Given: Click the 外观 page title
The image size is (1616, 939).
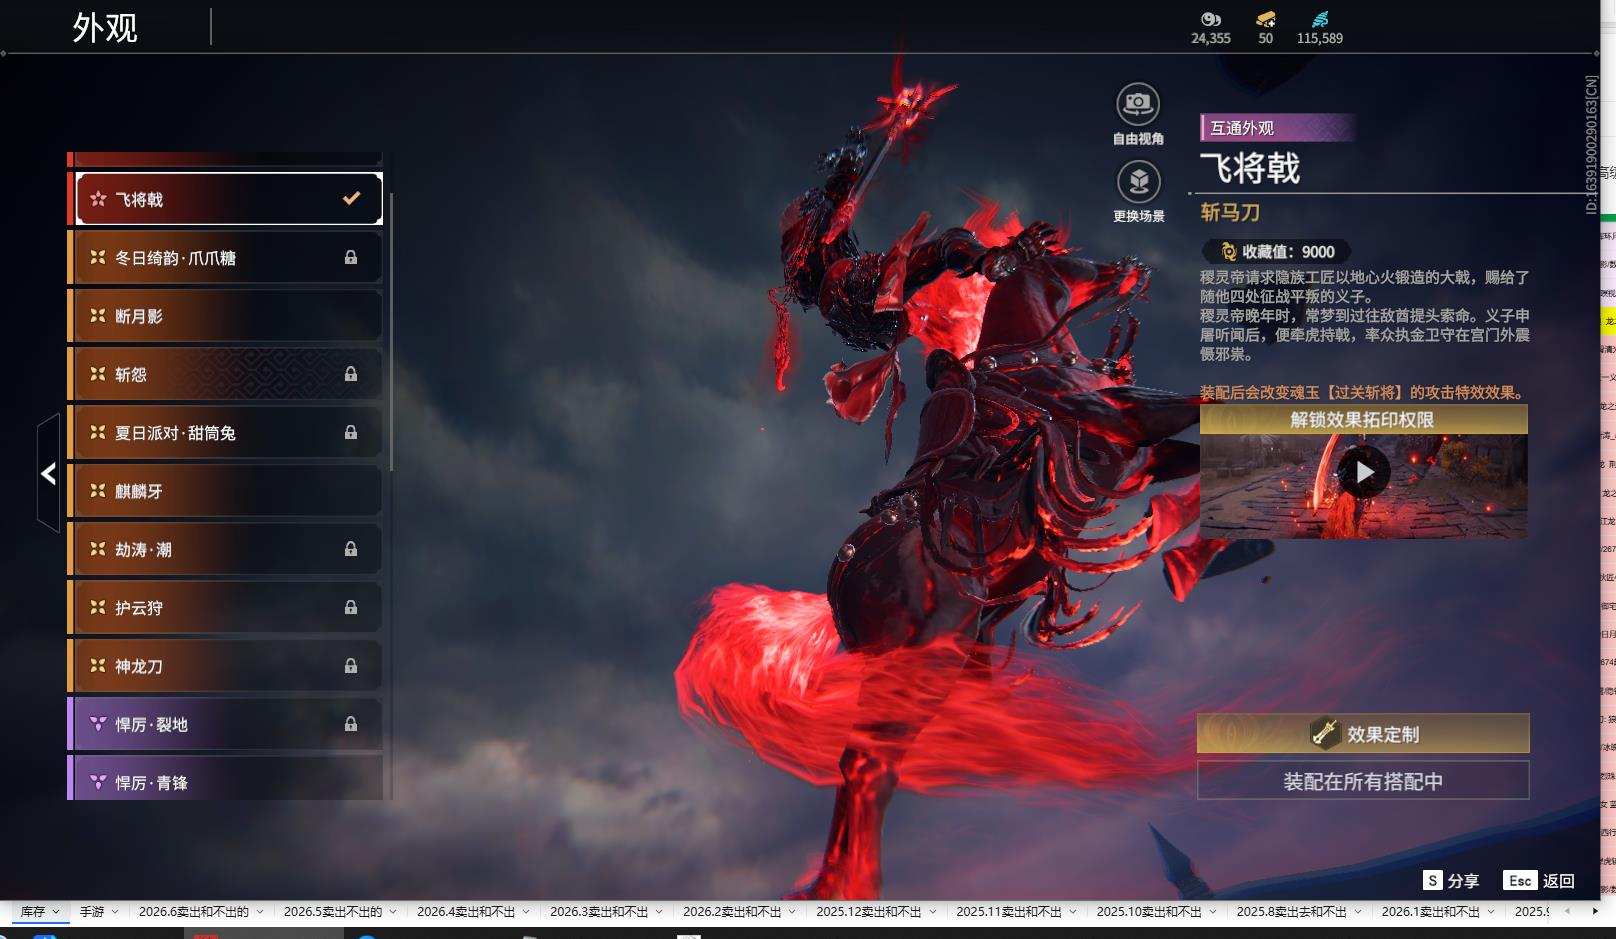Looking at the screenshot, I should [105, 27].
